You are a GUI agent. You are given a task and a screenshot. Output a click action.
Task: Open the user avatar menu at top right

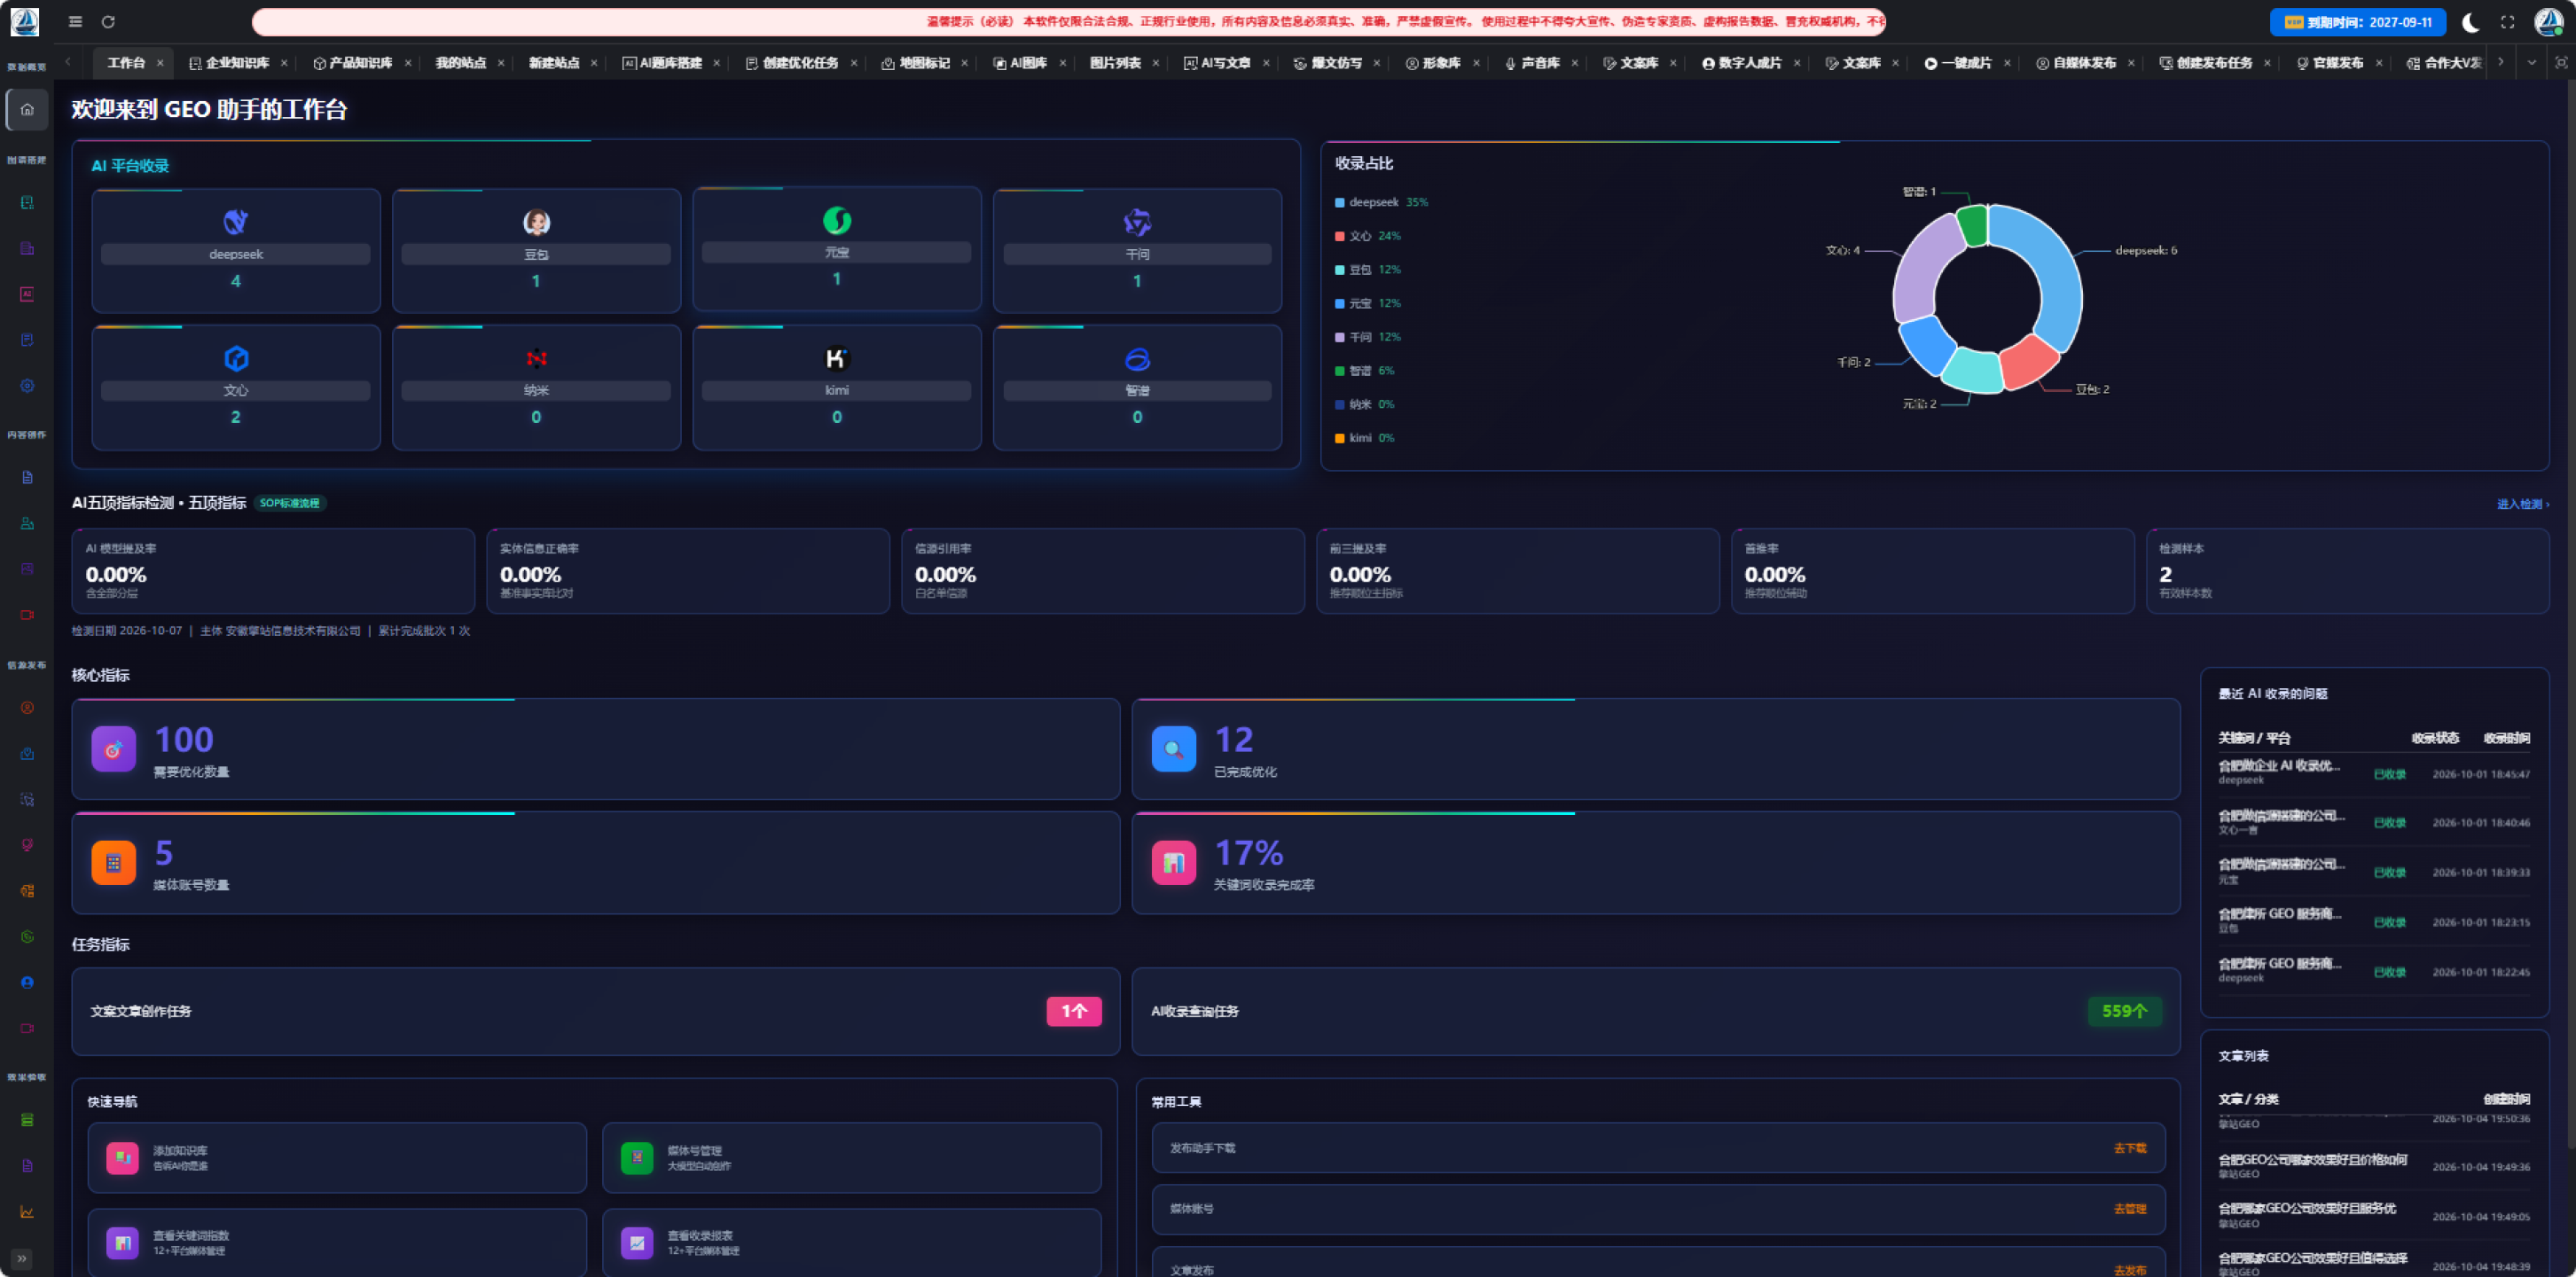(x=2548, y=22)
